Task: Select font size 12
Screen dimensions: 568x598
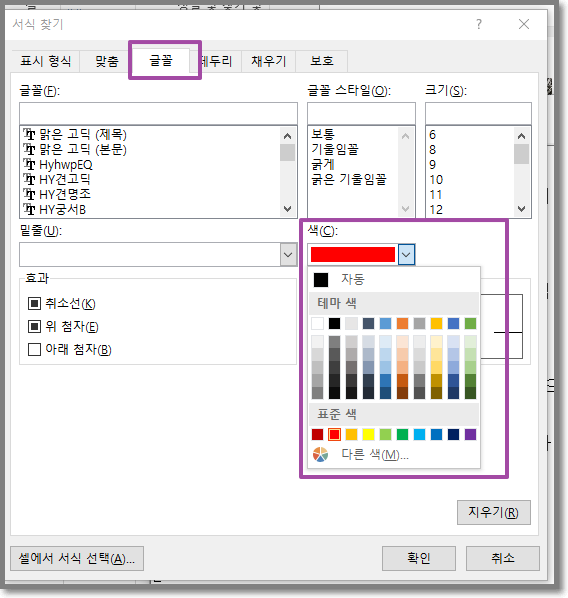Action: pos(470,209)
